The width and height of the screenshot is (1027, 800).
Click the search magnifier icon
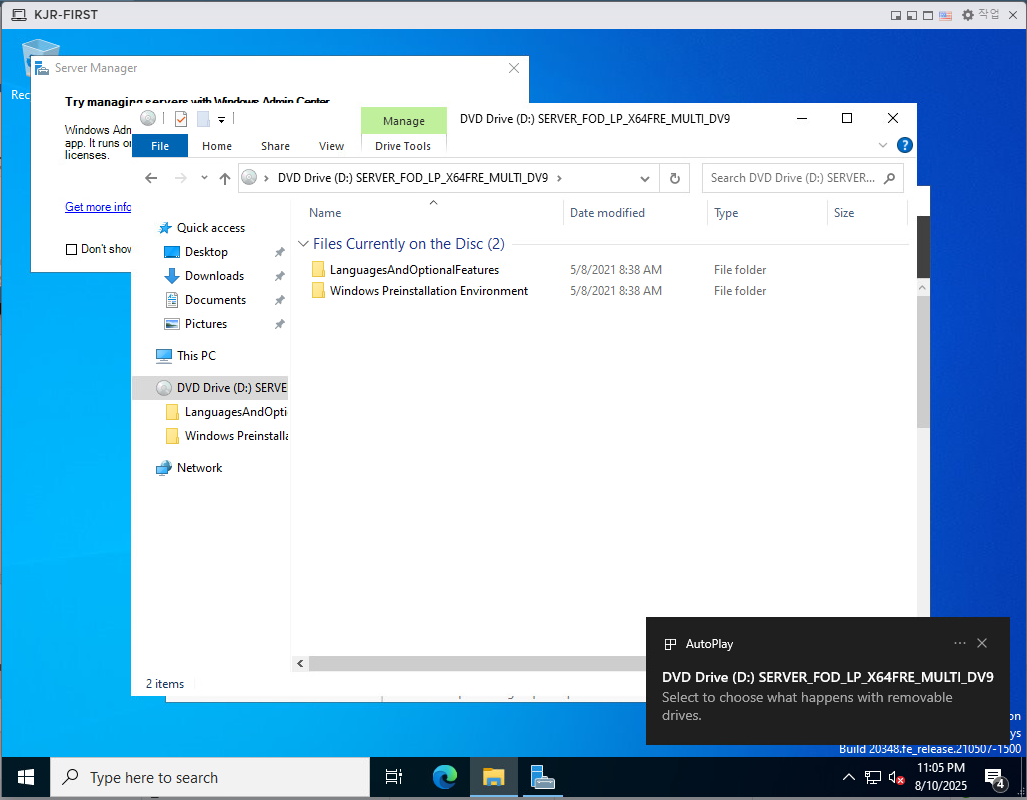(x=889, y=178)
